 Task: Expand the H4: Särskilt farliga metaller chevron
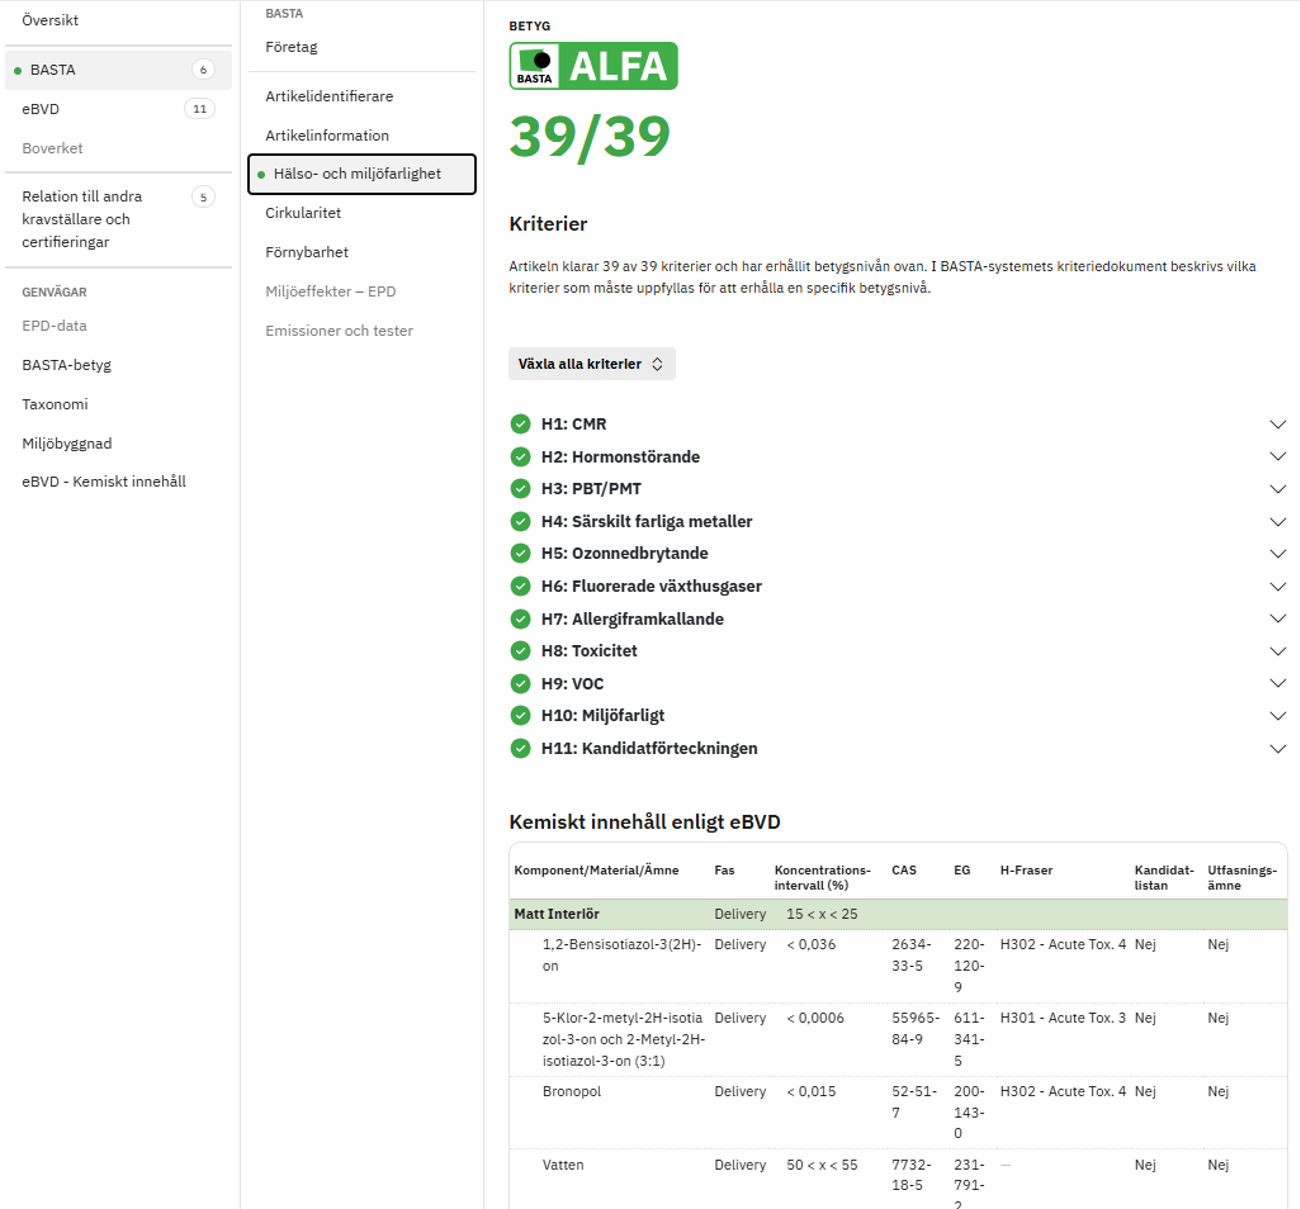[x=1277, y=522]
